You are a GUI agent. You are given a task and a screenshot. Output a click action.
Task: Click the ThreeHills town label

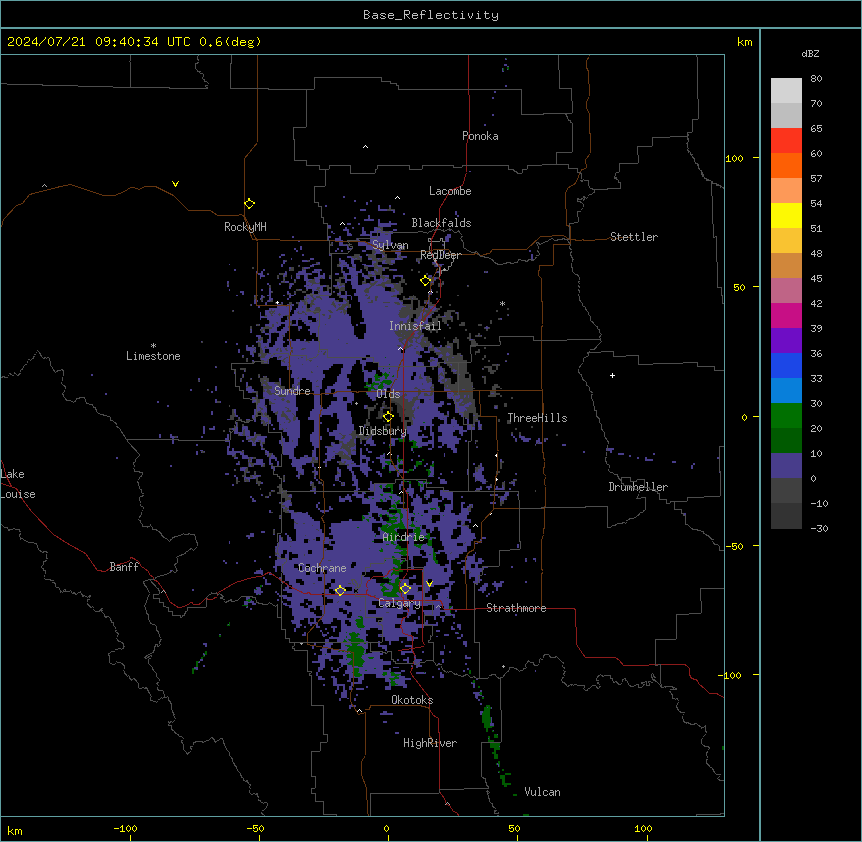pyautogui.click(x=537, y=418)
